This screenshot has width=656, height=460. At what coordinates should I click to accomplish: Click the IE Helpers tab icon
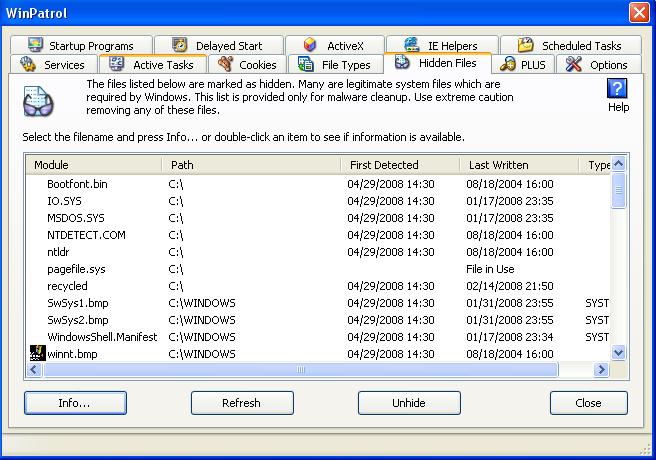tap(411, 45)
